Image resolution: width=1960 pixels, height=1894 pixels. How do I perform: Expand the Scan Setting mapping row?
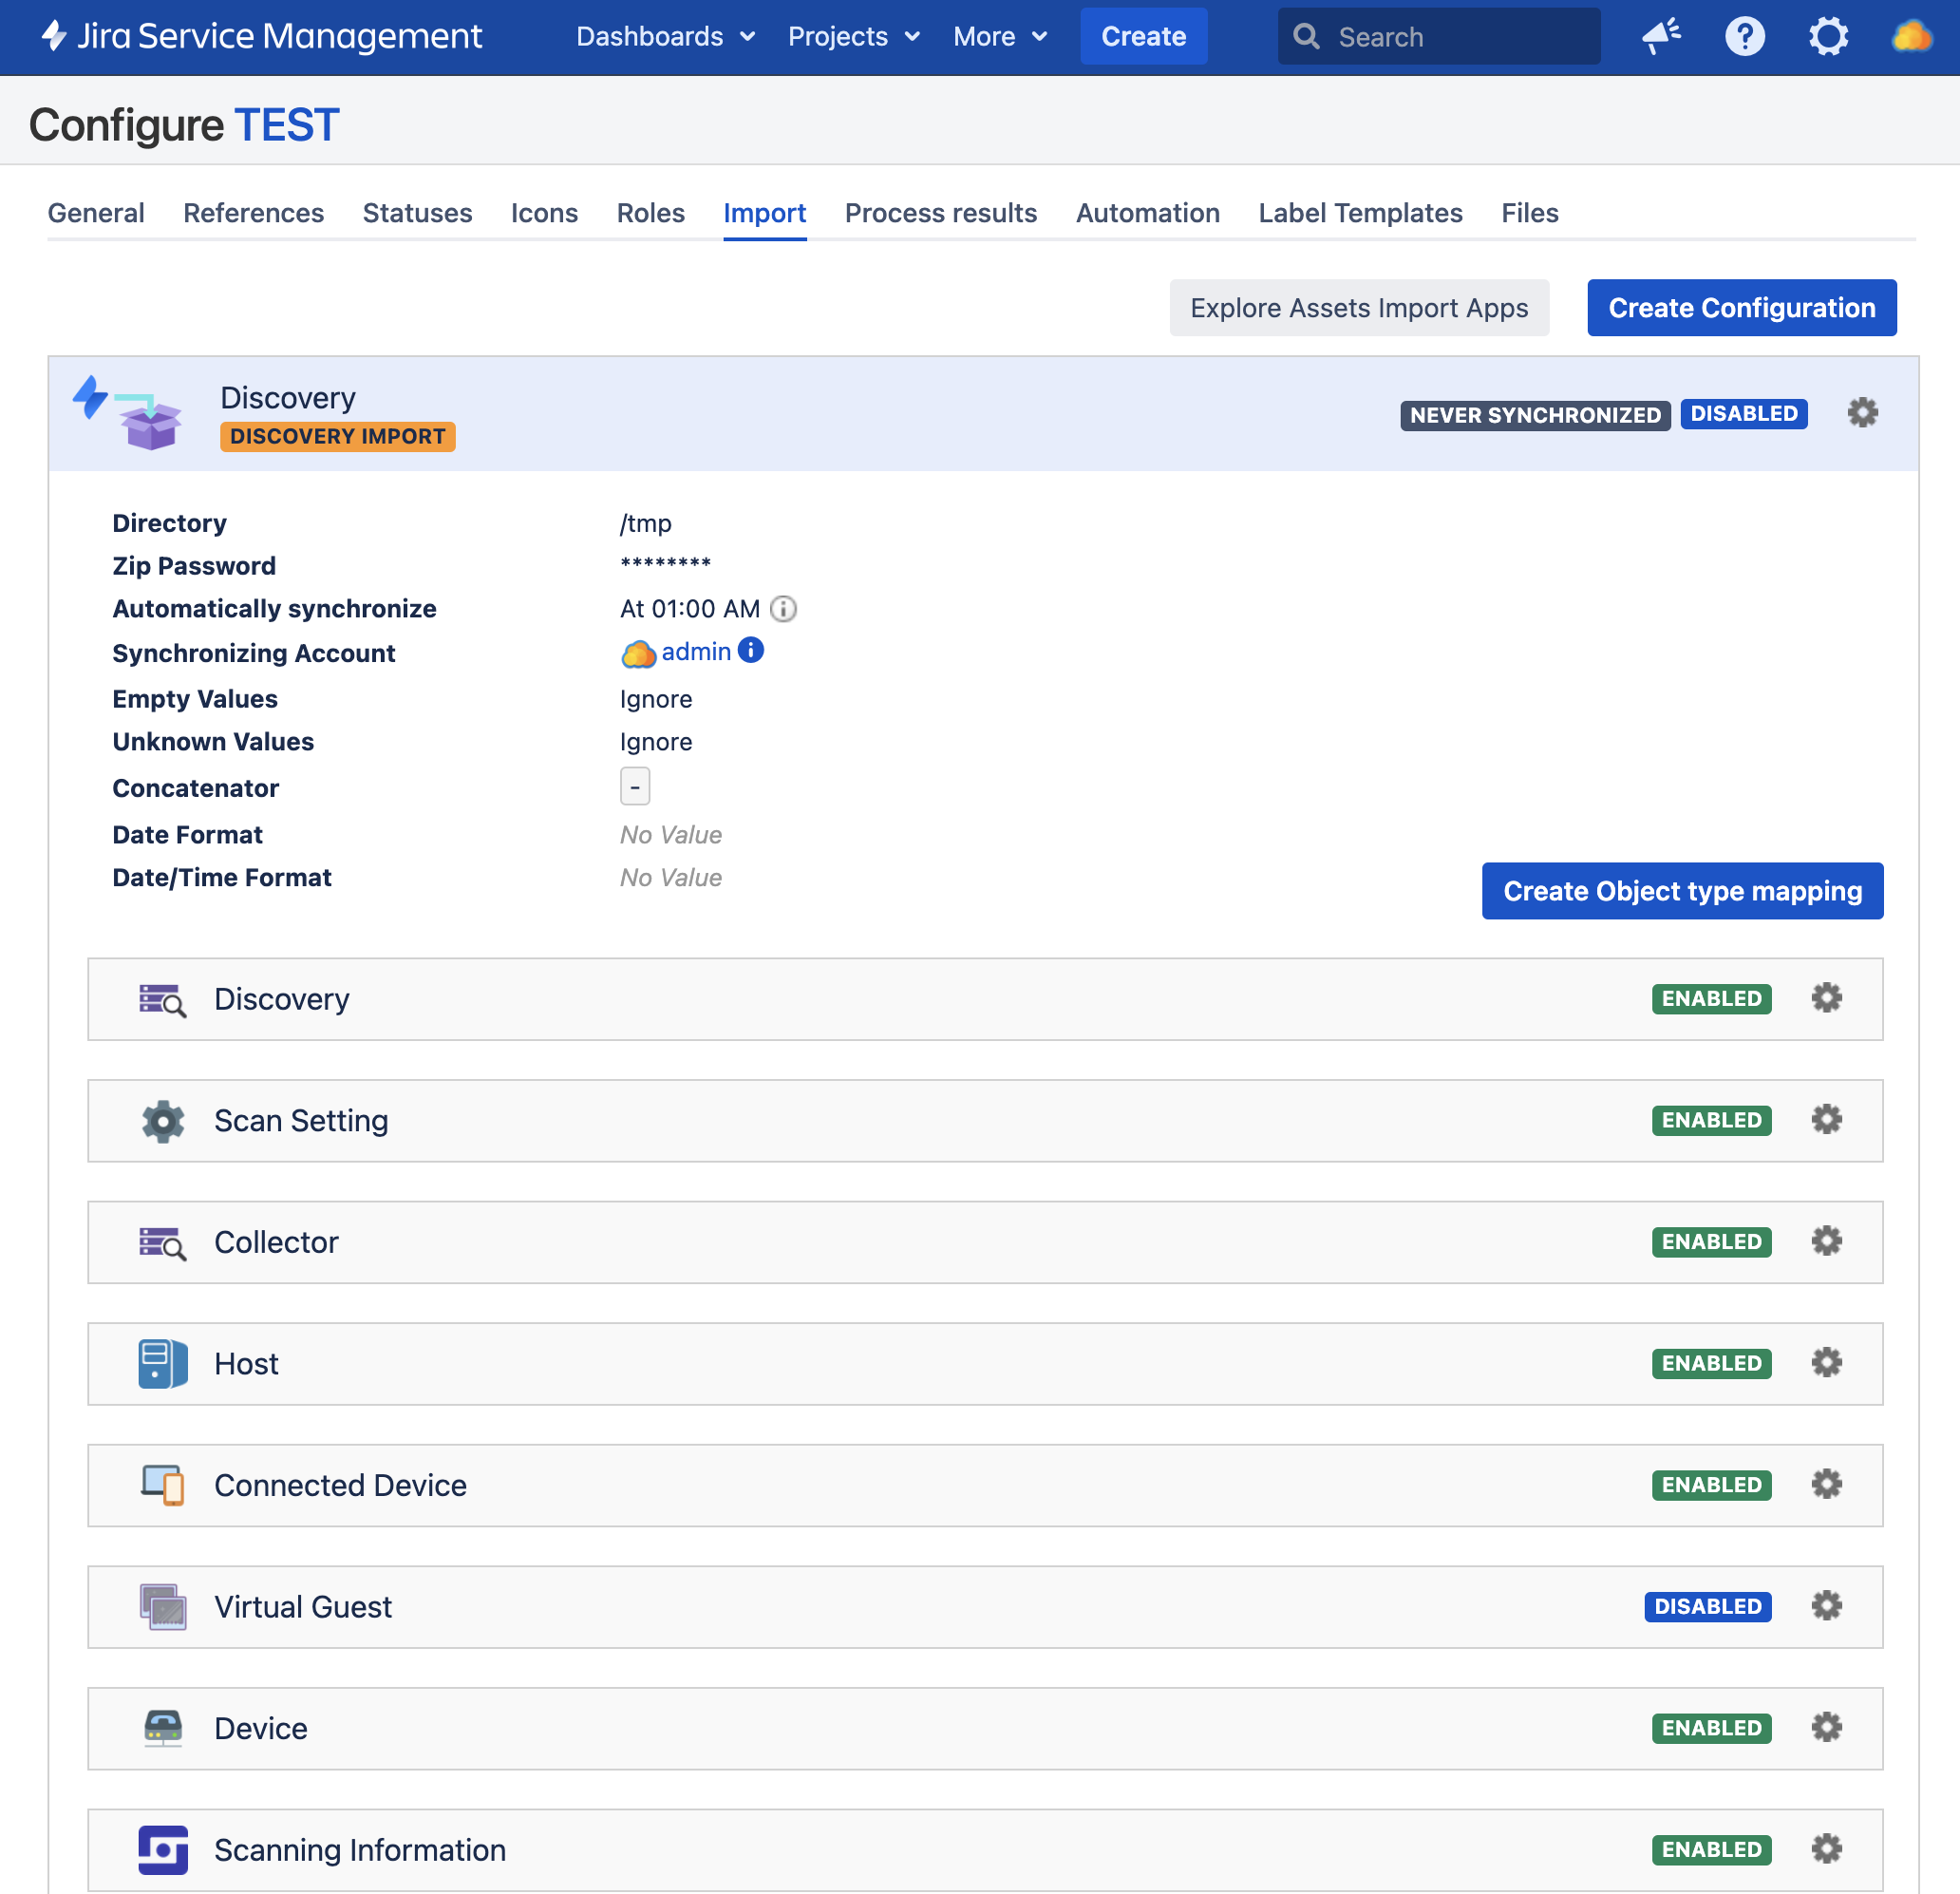point(985,1121)
